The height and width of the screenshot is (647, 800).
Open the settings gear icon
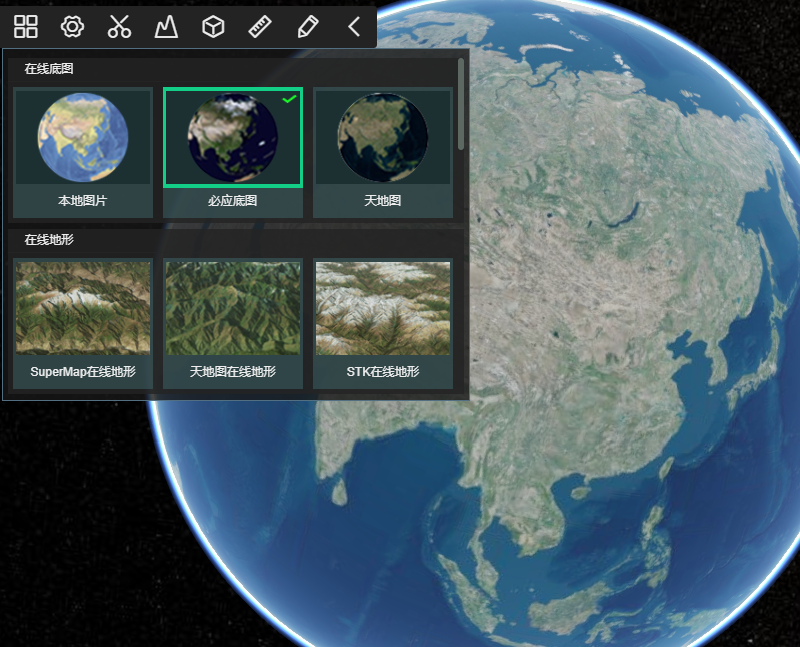(72, 27)
